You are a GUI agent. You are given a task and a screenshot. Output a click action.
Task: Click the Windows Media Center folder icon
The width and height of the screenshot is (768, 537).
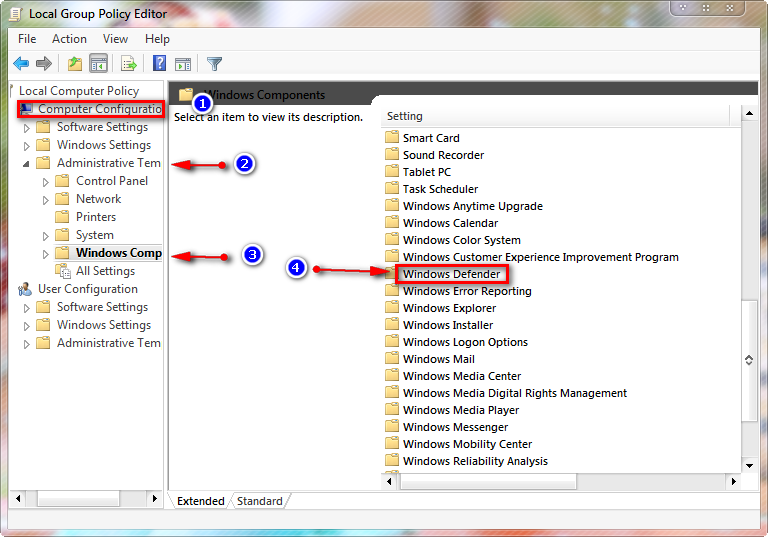point(392,375)
